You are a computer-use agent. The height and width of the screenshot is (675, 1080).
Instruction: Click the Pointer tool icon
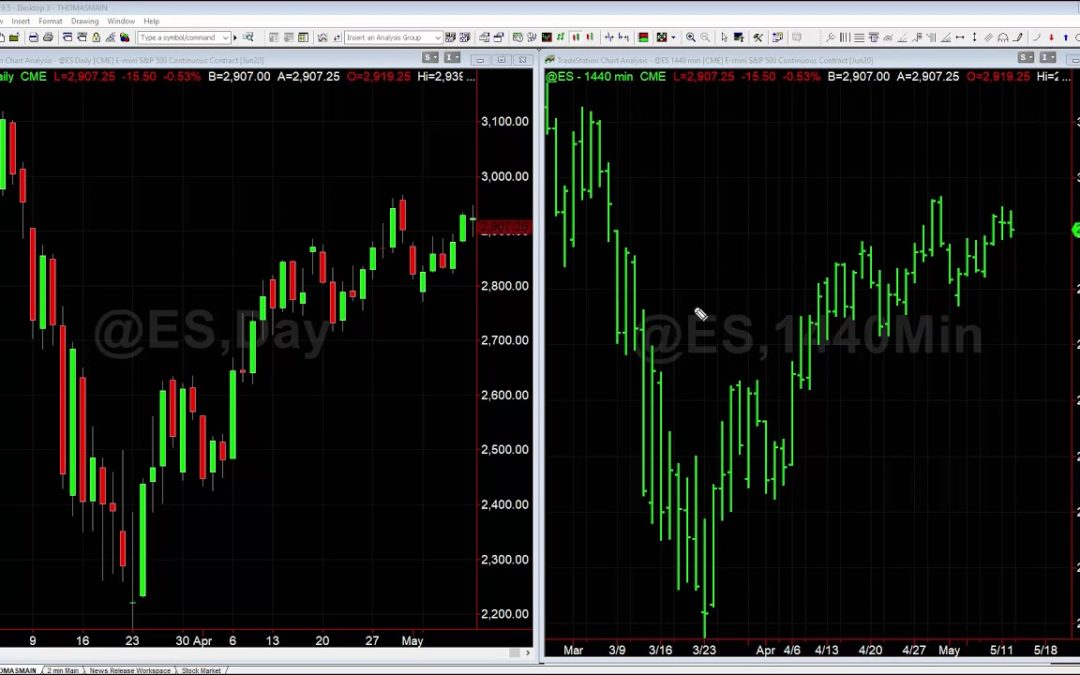(724, 38)
